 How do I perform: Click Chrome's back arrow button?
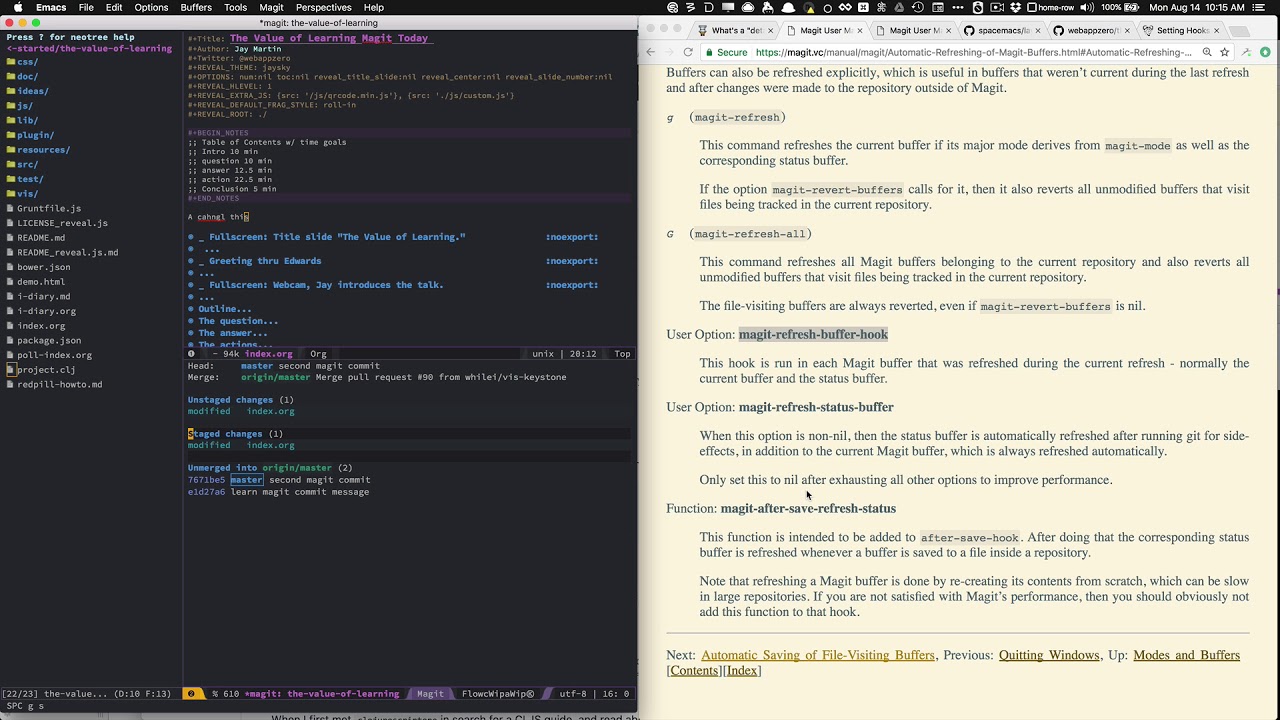651,52
